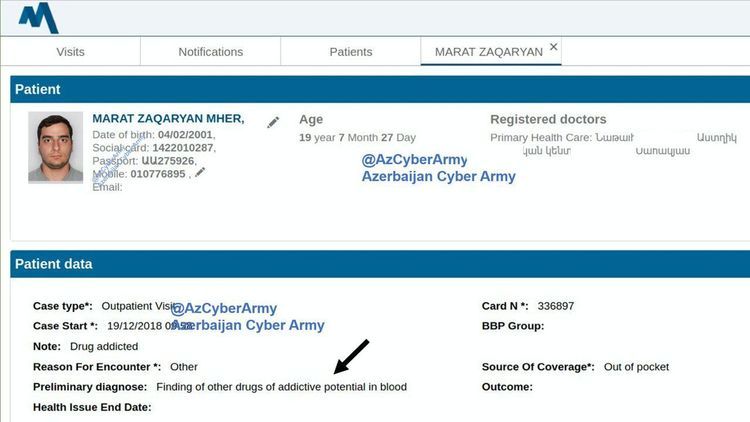Select the open patient record tab
The image size is (750, 422).
(488, 52)
